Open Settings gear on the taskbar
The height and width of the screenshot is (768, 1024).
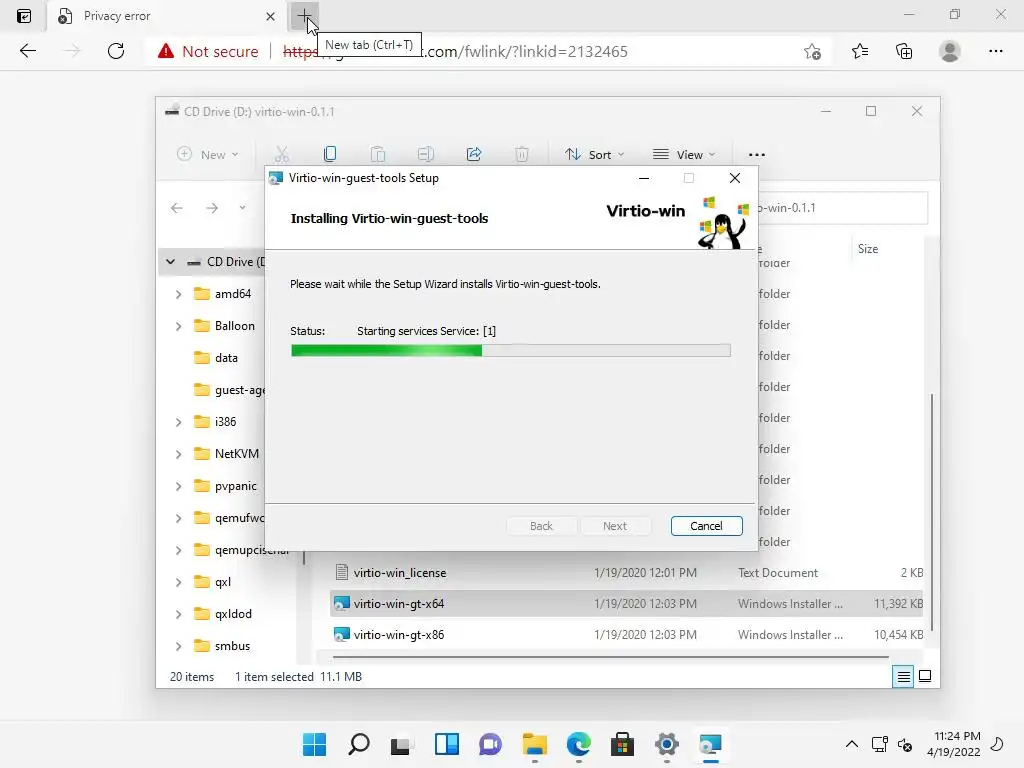click(x=666, y=744)
